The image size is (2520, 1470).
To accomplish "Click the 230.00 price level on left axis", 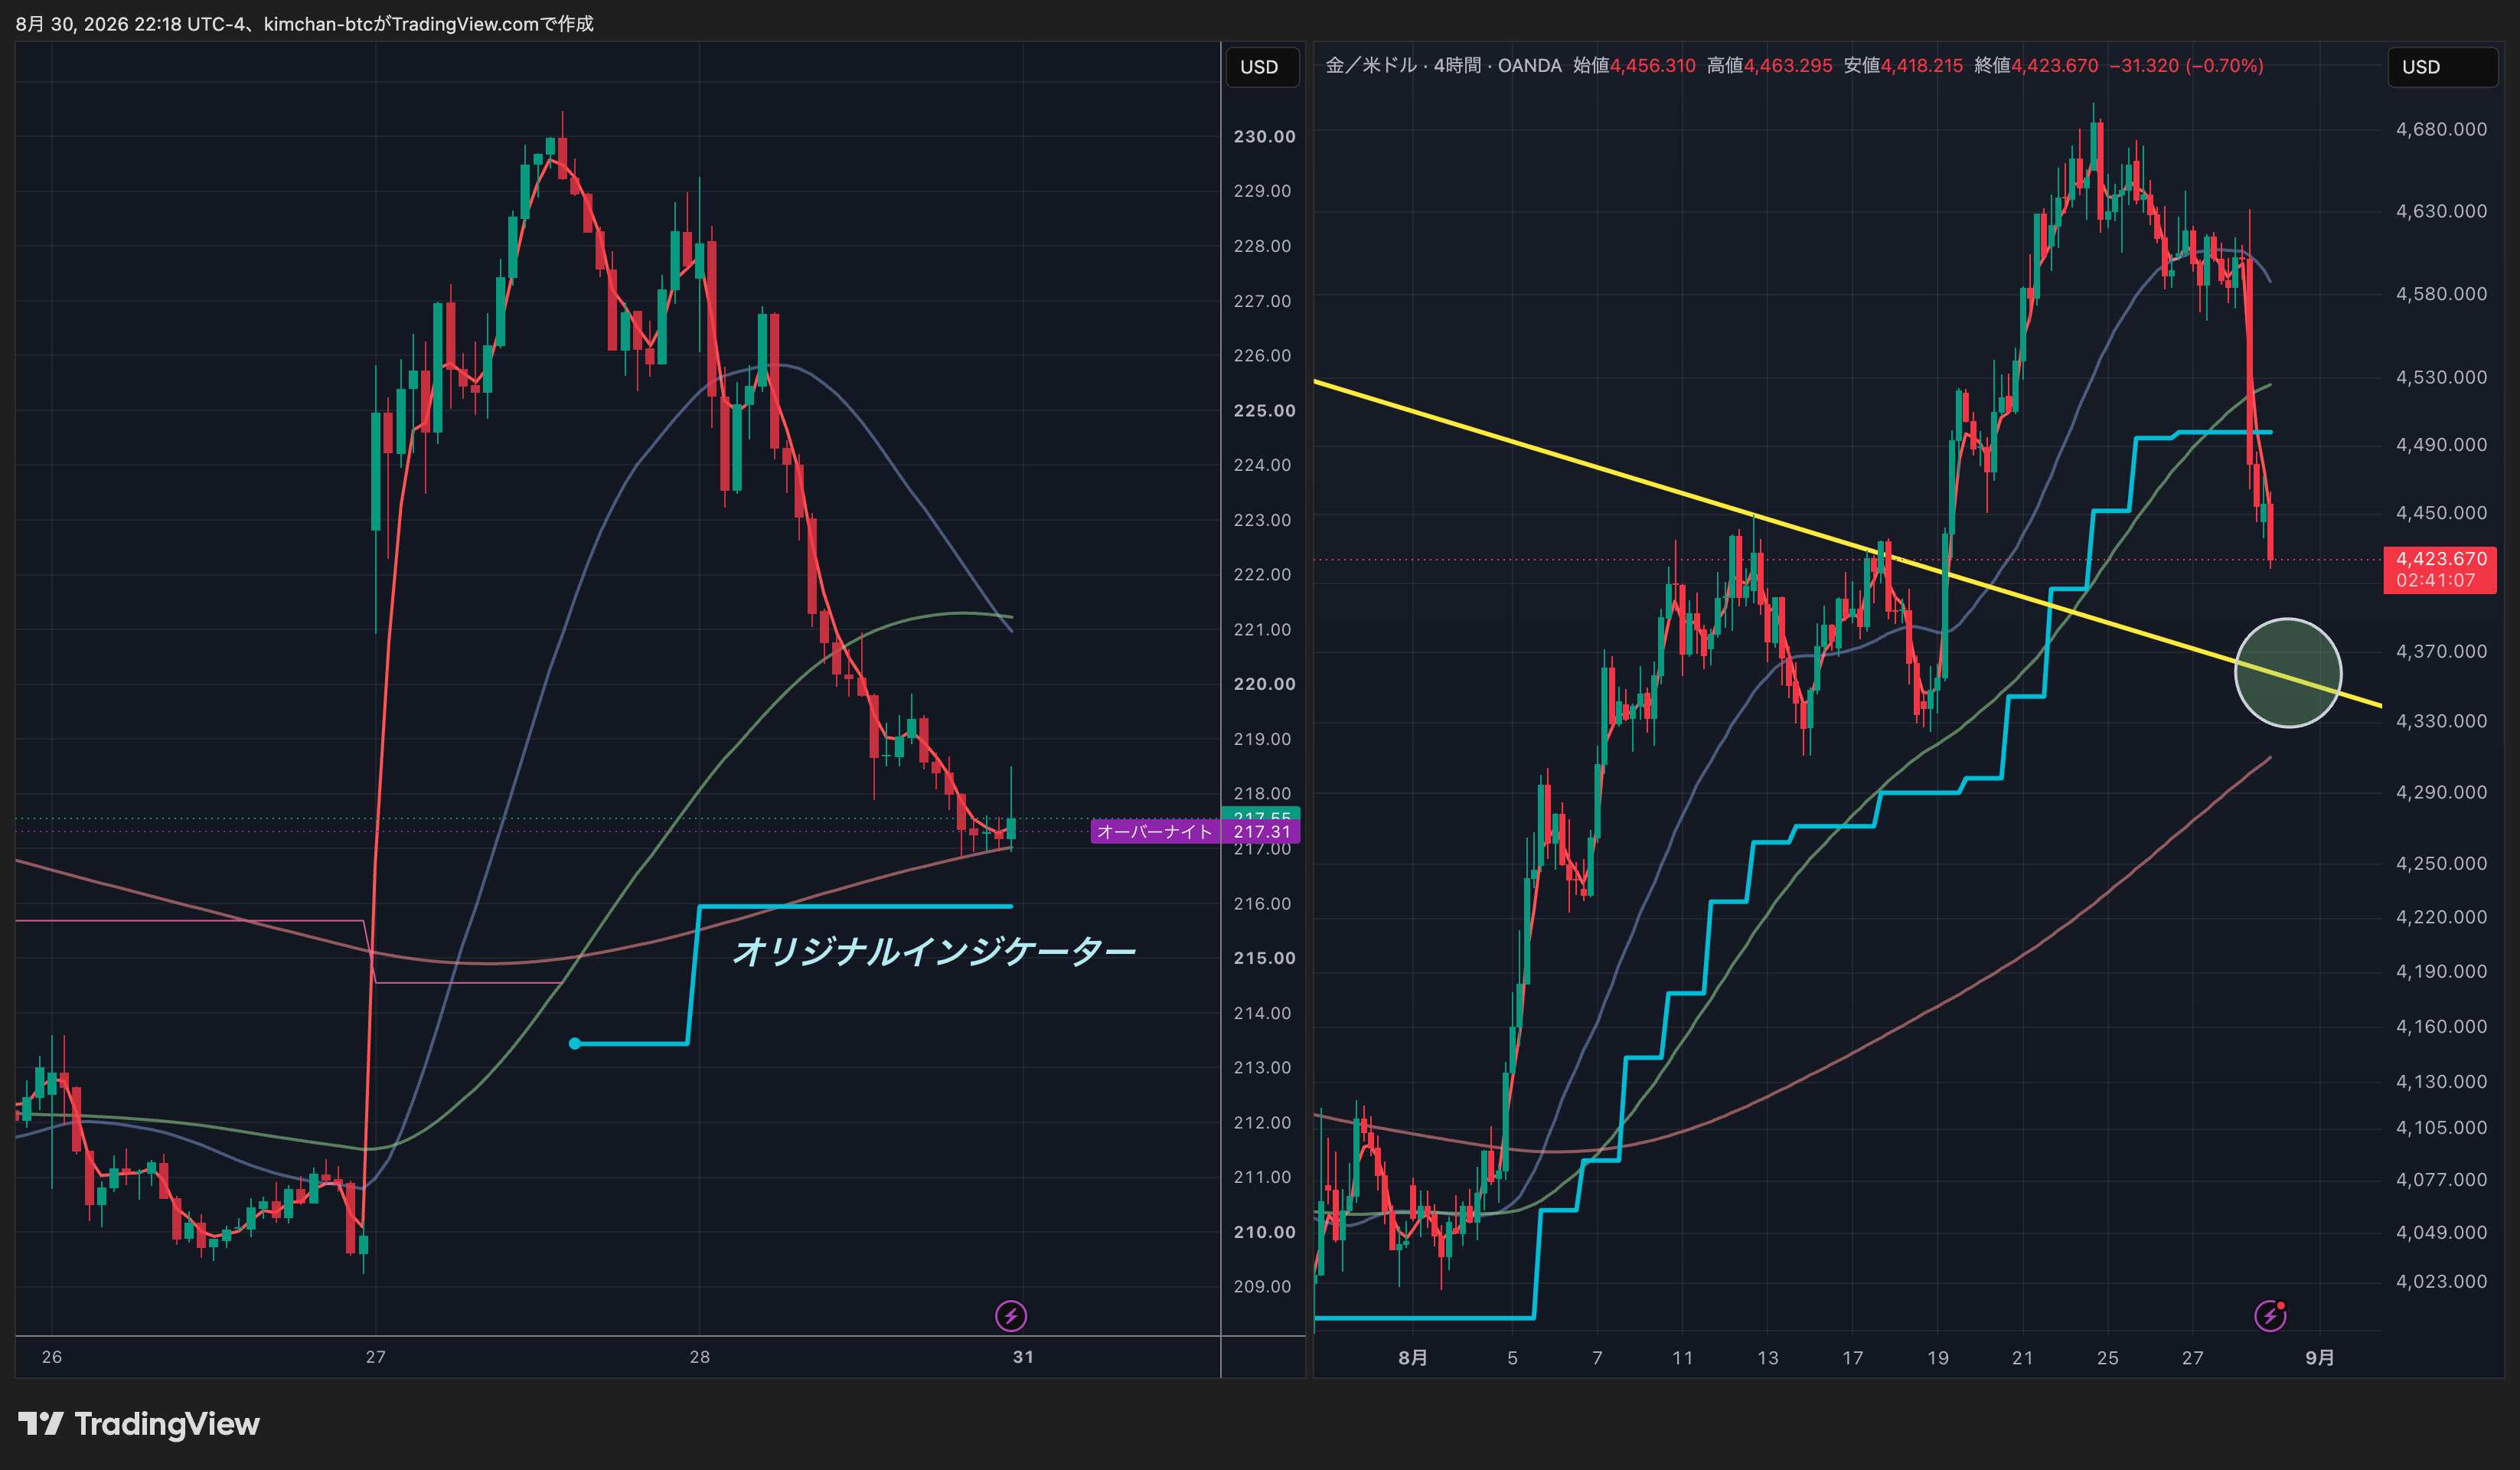I will (x=1264, y=136).
